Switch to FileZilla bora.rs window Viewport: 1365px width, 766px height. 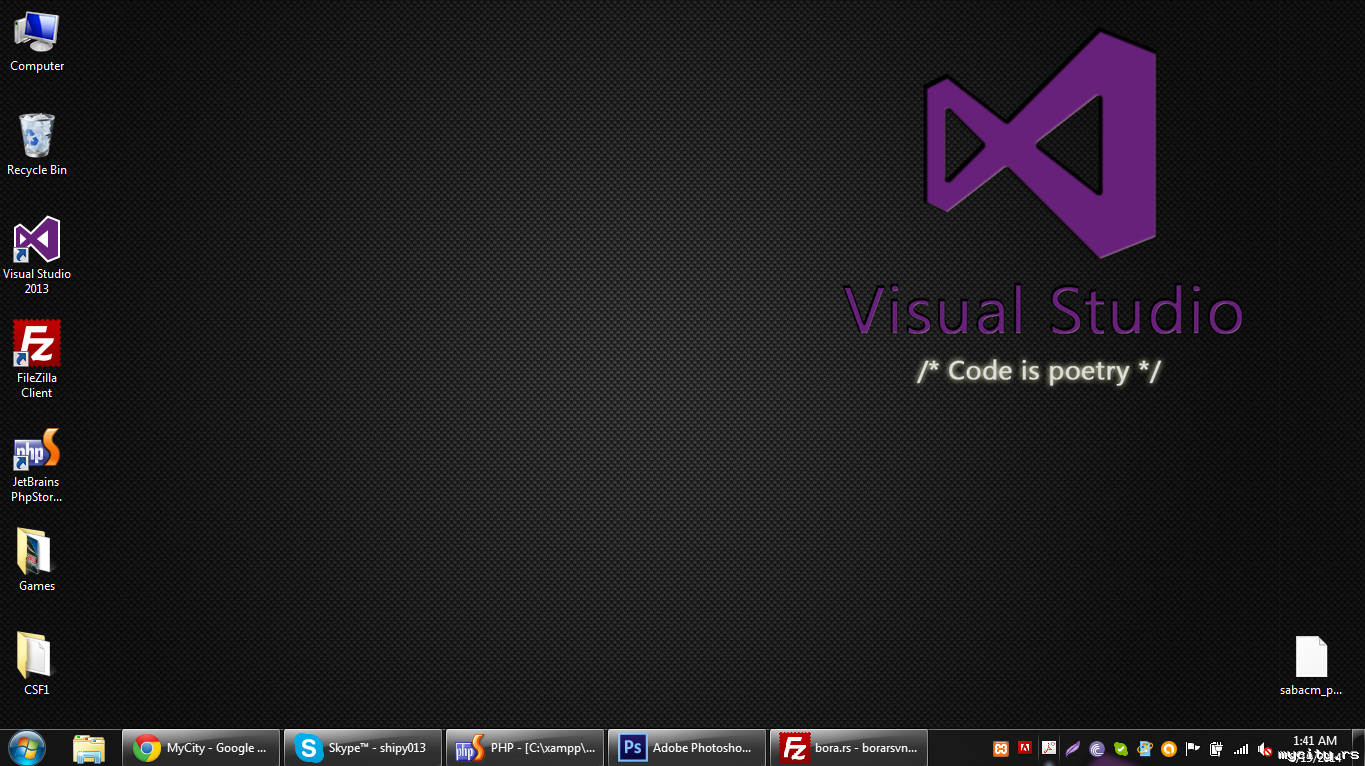[849, 748]
